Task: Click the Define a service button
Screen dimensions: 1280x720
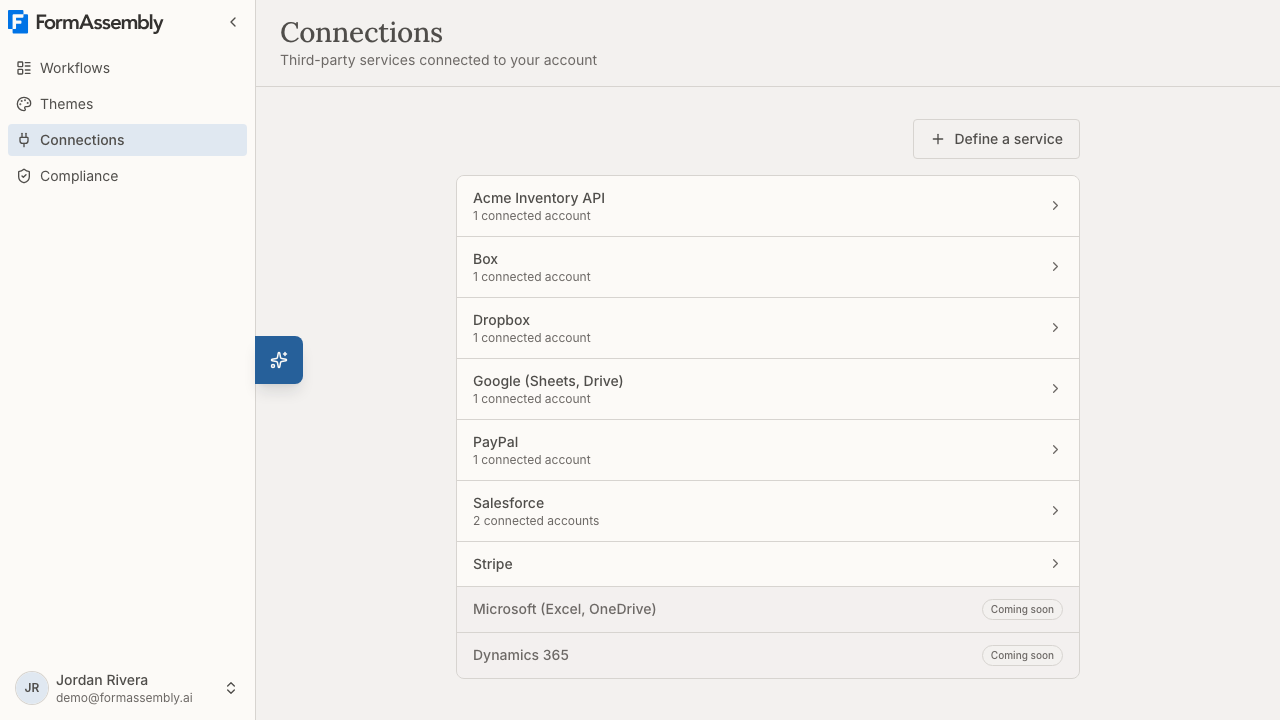Action: click(996, 139)
